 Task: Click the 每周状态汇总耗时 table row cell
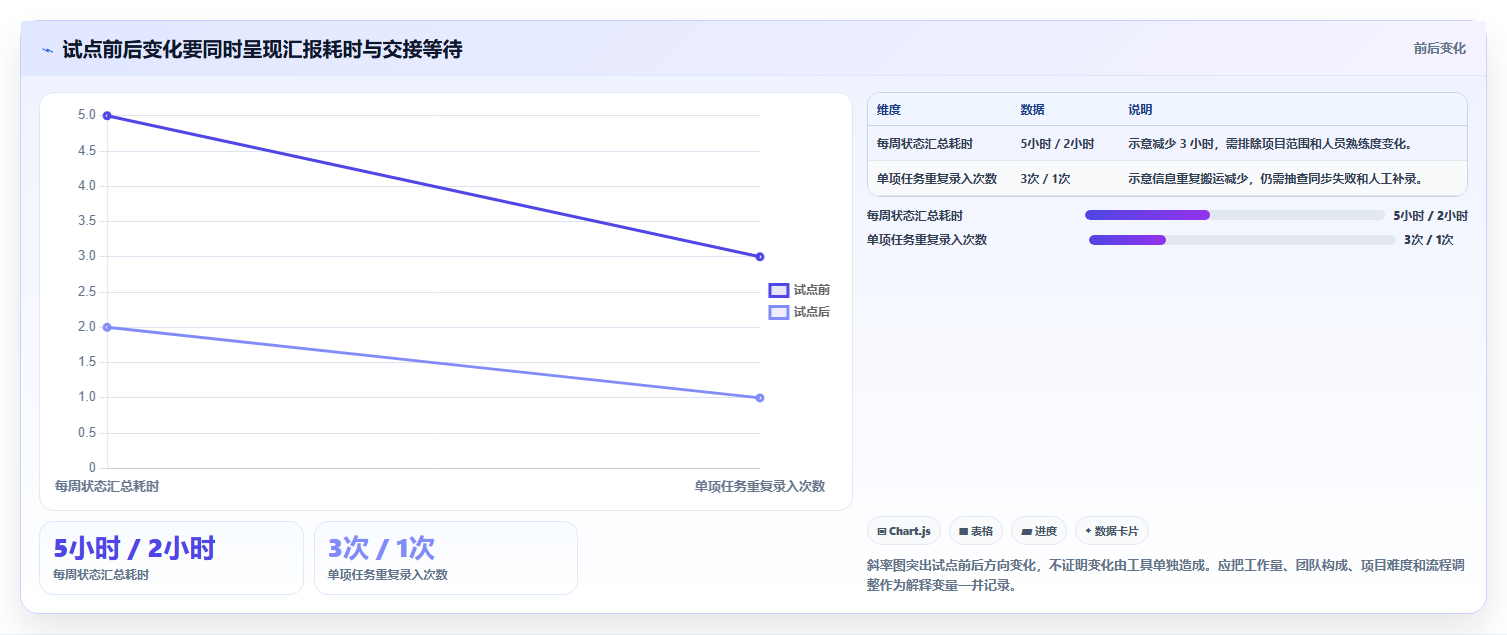coord(925,144)
